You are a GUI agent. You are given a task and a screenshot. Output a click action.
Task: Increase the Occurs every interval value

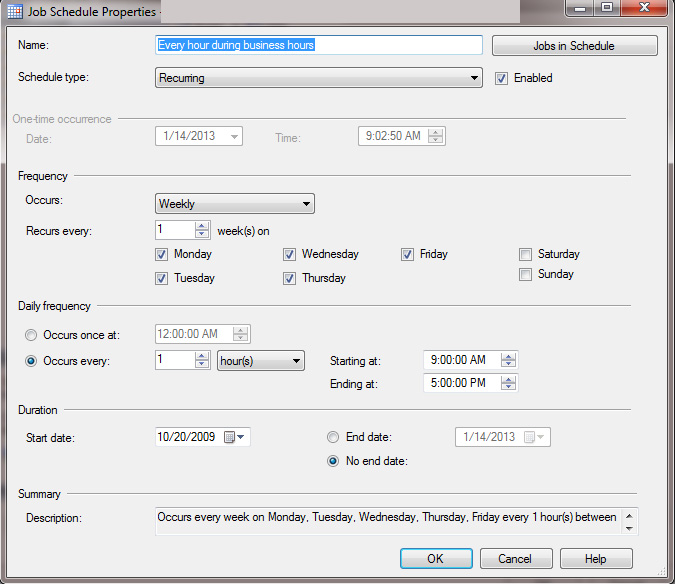201,356
